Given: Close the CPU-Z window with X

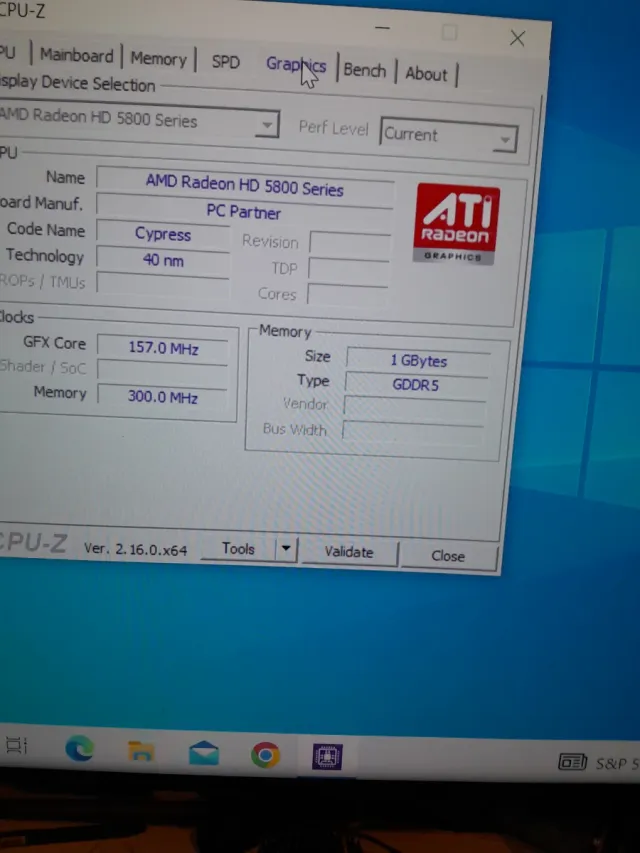Looking at the screenshot, I should click(517, 38).
